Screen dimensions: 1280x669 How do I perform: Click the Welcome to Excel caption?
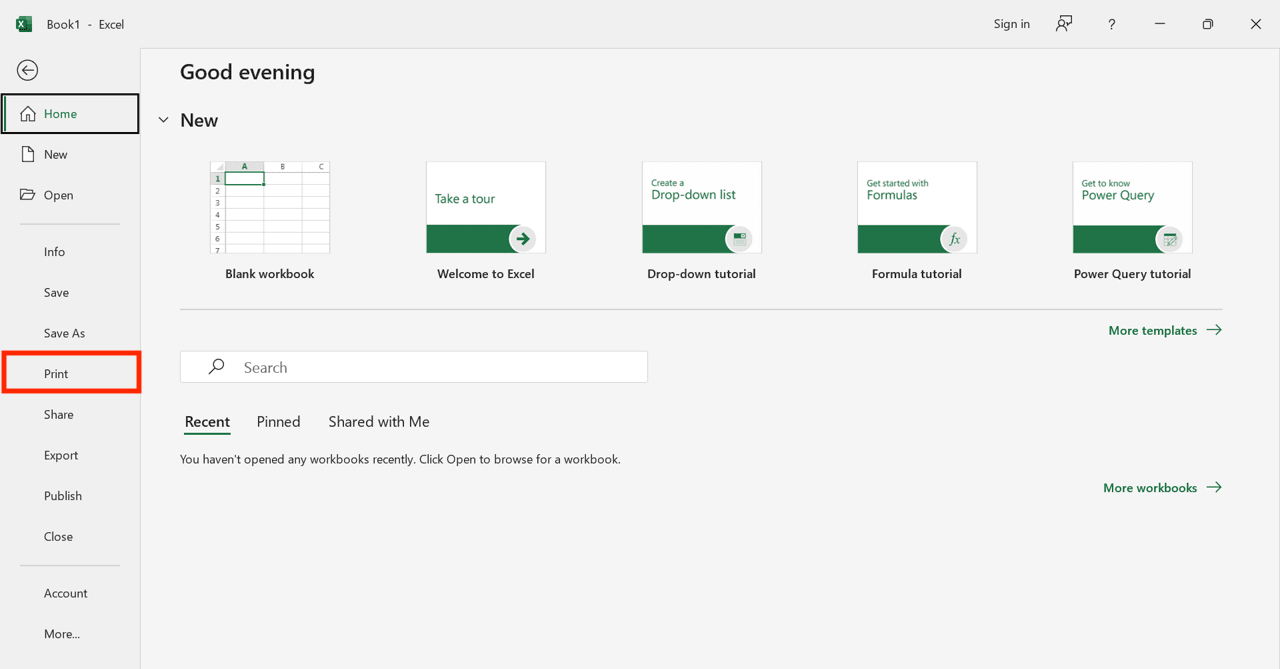tap(486, 274)
